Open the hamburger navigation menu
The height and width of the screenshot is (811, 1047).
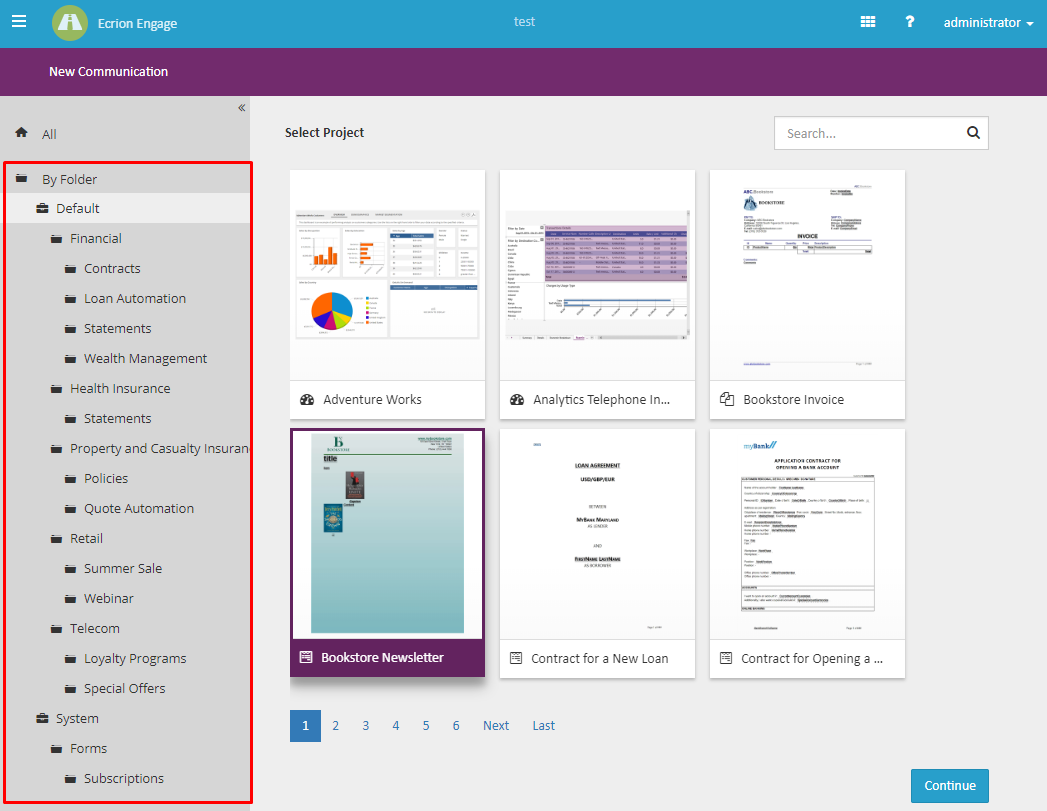click(x=19, y=22)
